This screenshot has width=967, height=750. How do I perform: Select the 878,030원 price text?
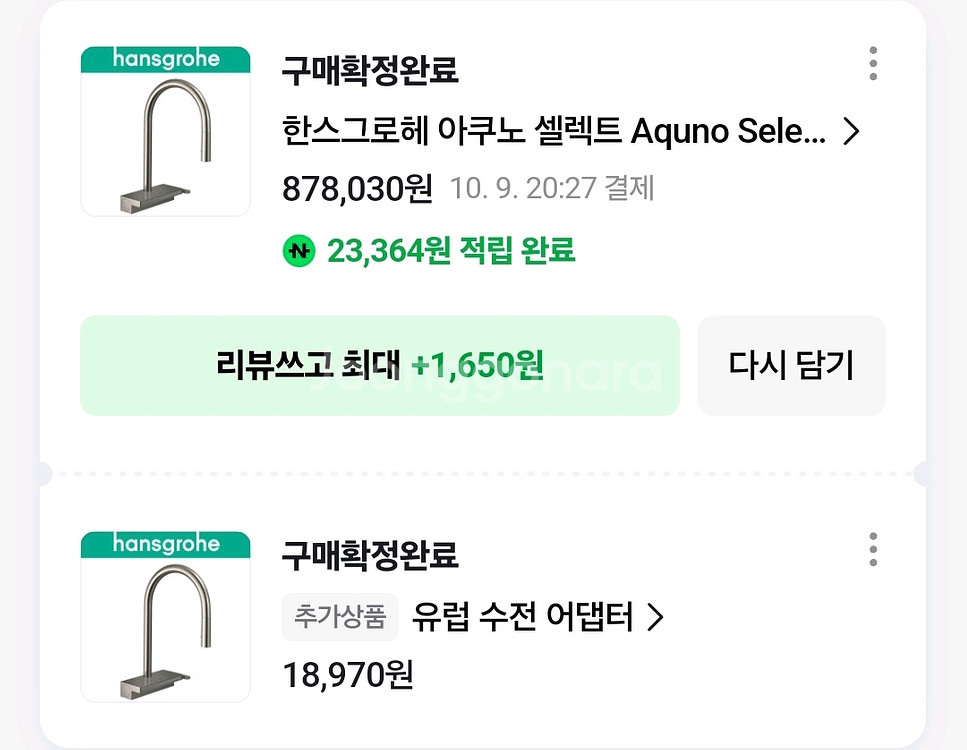click(x=357, y=188)
